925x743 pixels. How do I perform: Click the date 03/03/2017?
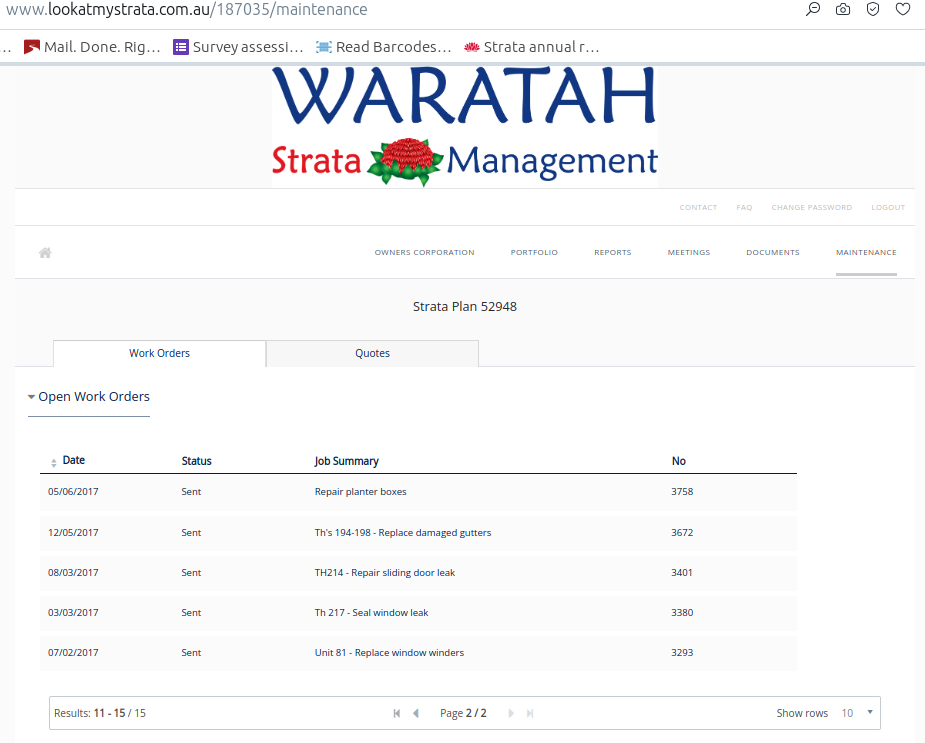pos(73,613)
